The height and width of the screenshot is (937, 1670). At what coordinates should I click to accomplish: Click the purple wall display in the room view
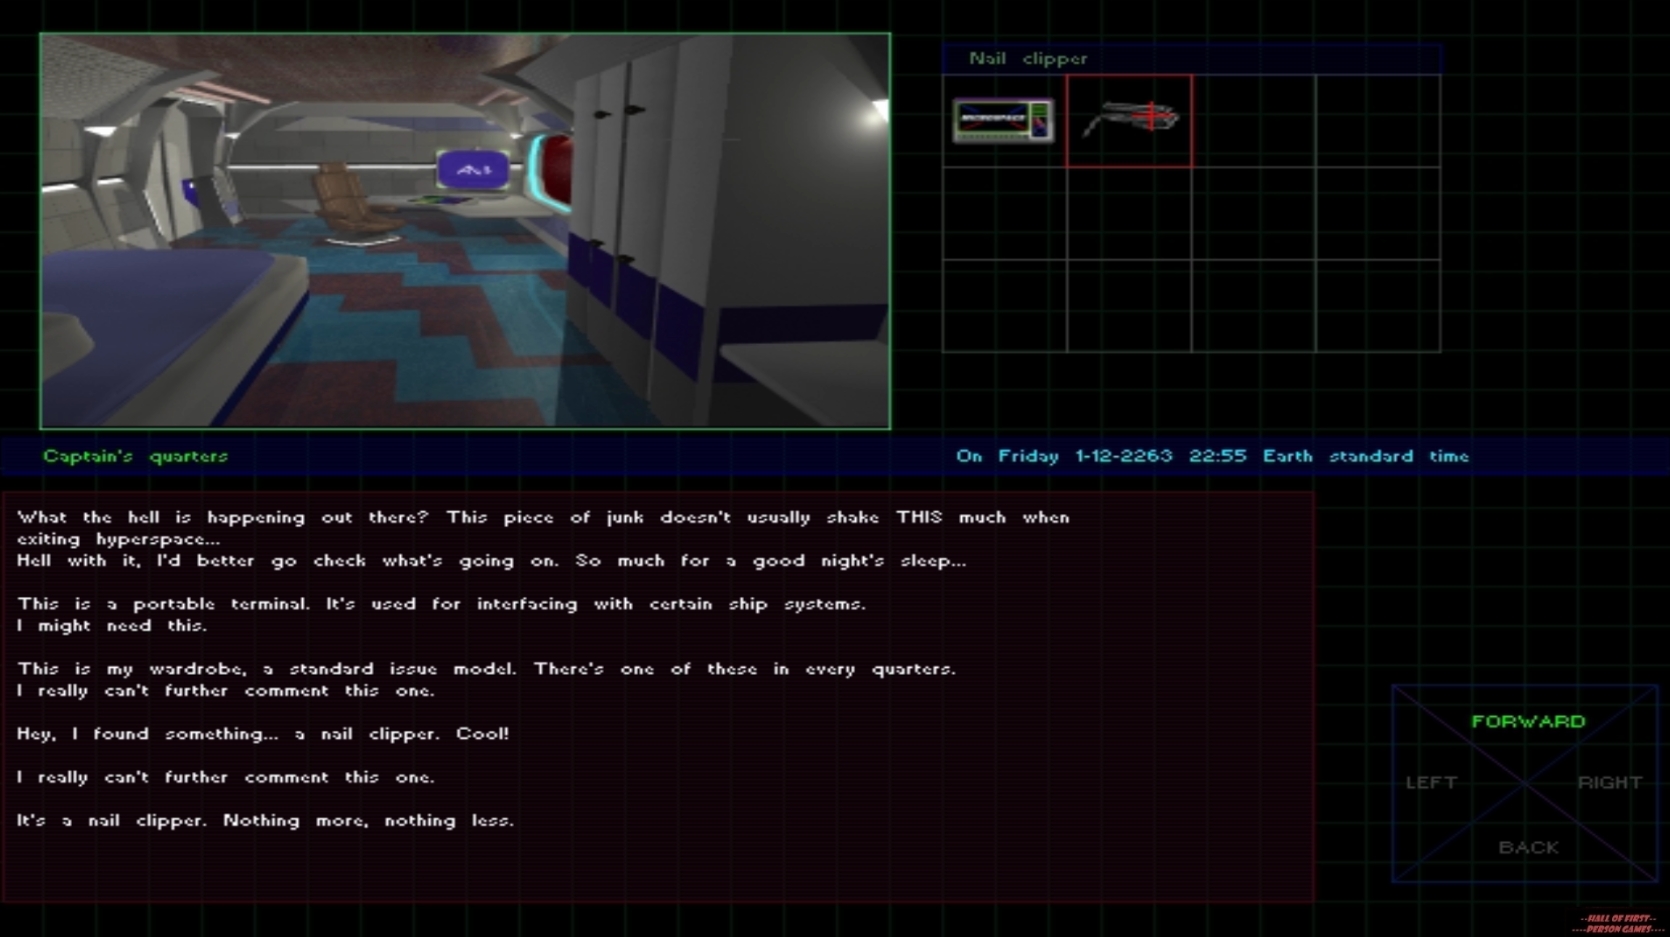click(x=473, y=168)
